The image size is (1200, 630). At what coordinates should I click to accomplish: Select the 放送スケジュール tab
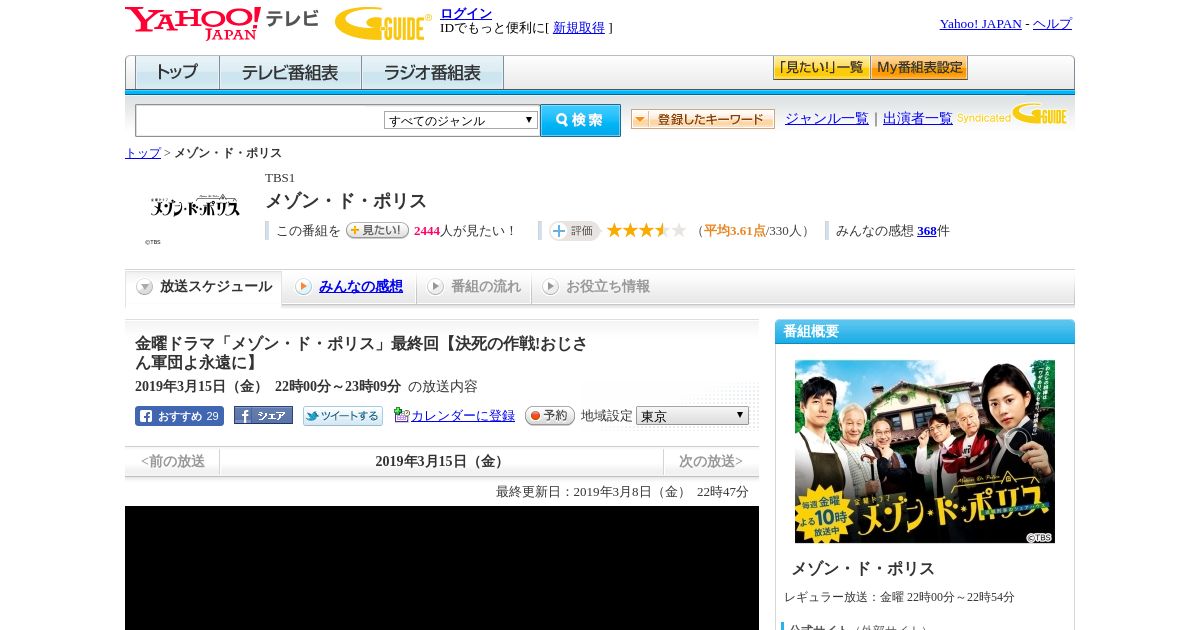204,287
